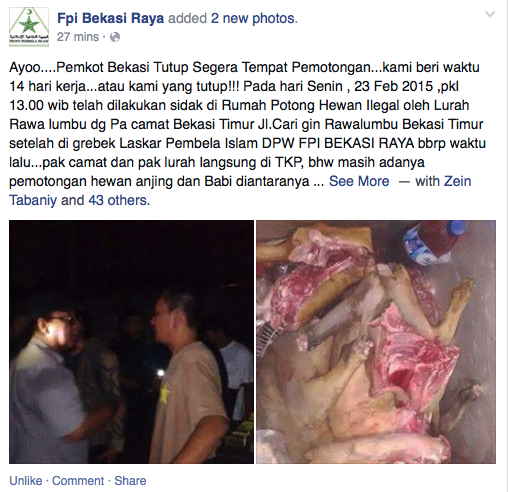Show the "43 others" tagged list
The image size is (508, 492).
[x=118, y=200]
